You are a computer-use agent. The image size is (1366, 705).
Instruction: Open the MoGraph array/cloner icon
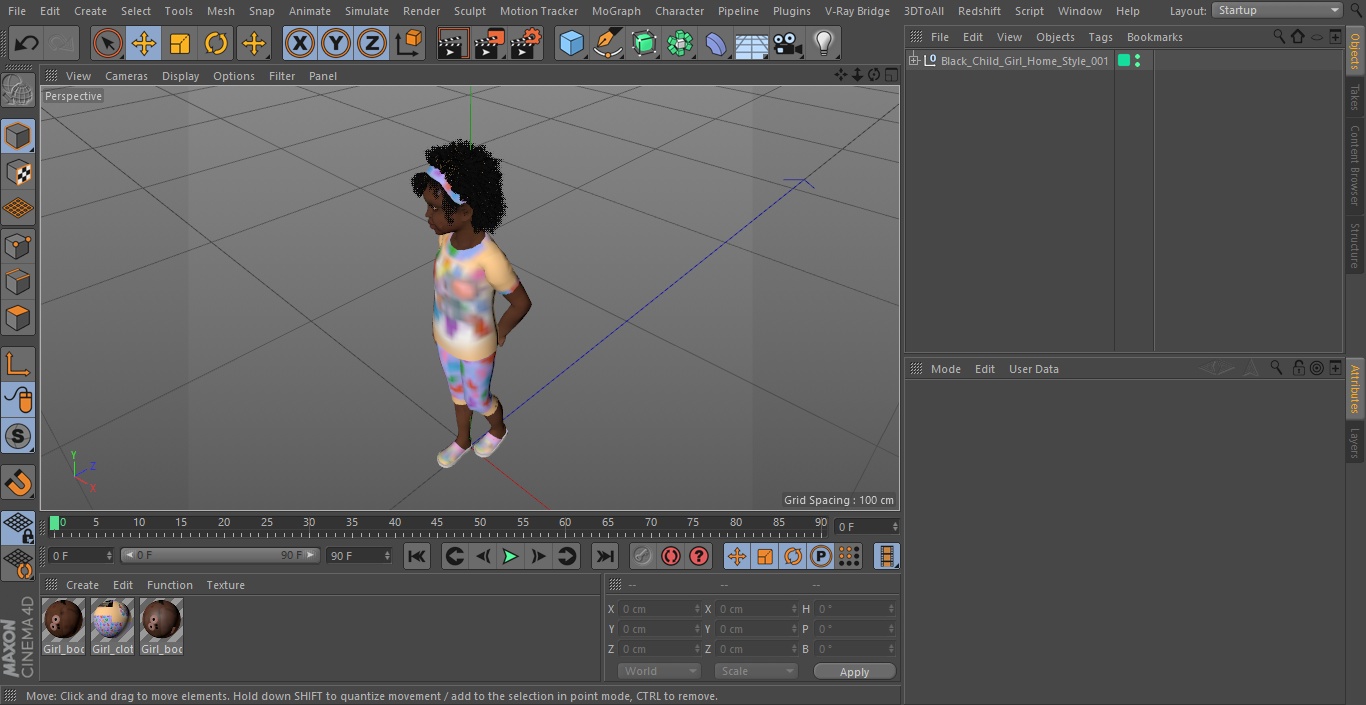(x=680, y=43)
